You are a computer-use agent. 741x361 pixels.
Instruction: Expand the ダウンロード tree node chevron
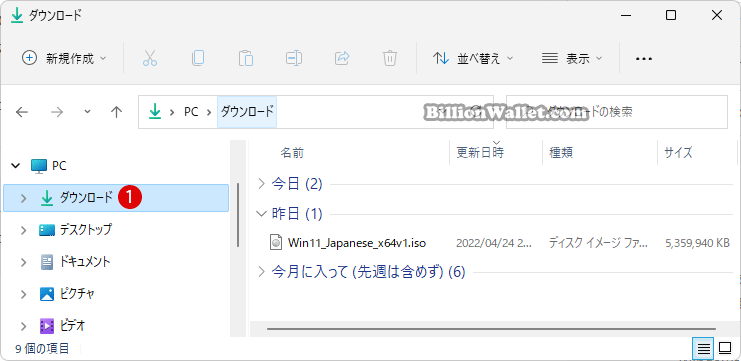[24, 198]
